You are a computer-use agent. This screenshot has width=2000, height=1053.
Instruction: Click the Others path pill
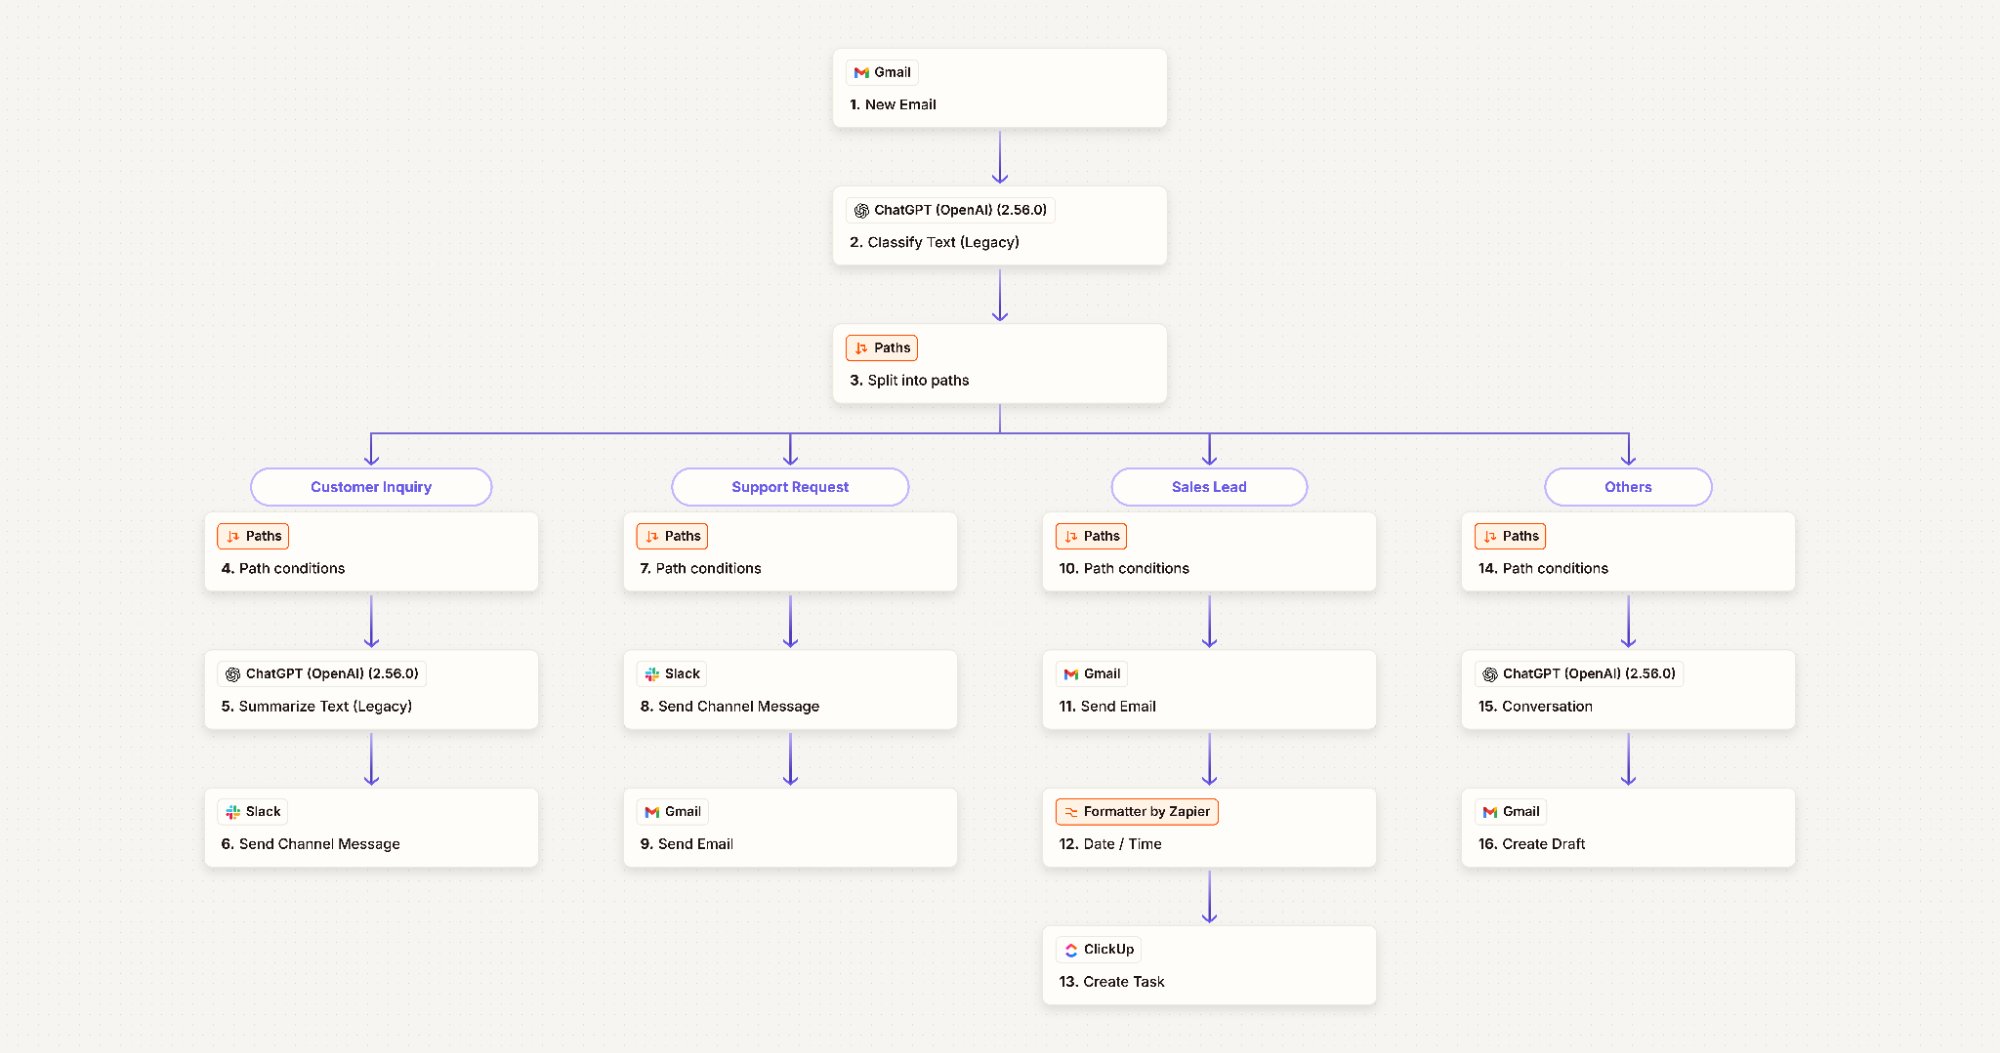coord(1628,487)
